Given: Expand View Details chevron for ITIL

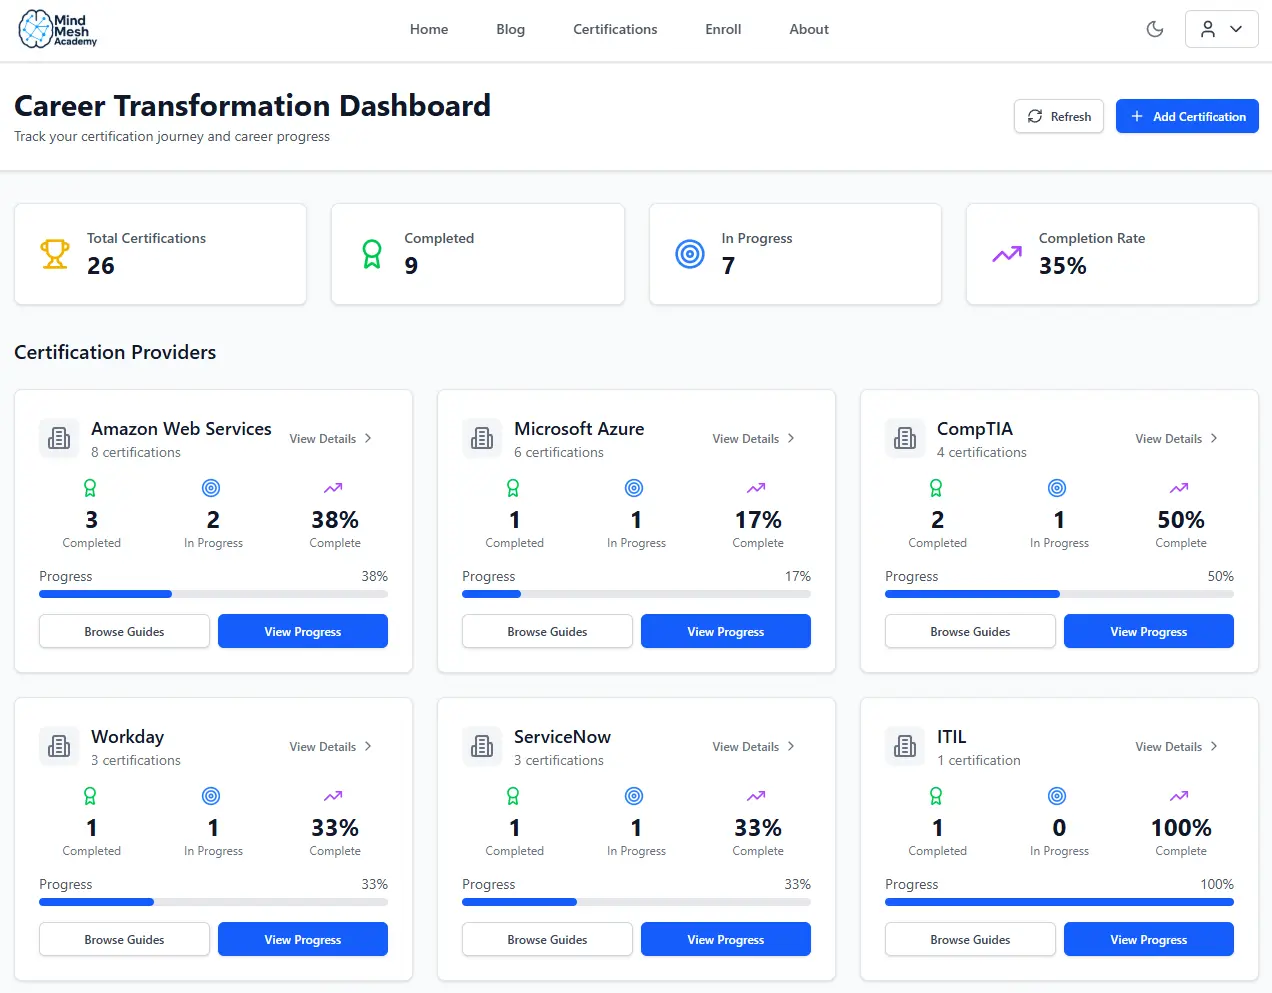Looking at the screenshot, I should pyautogui.click(x=1214, y=746).
